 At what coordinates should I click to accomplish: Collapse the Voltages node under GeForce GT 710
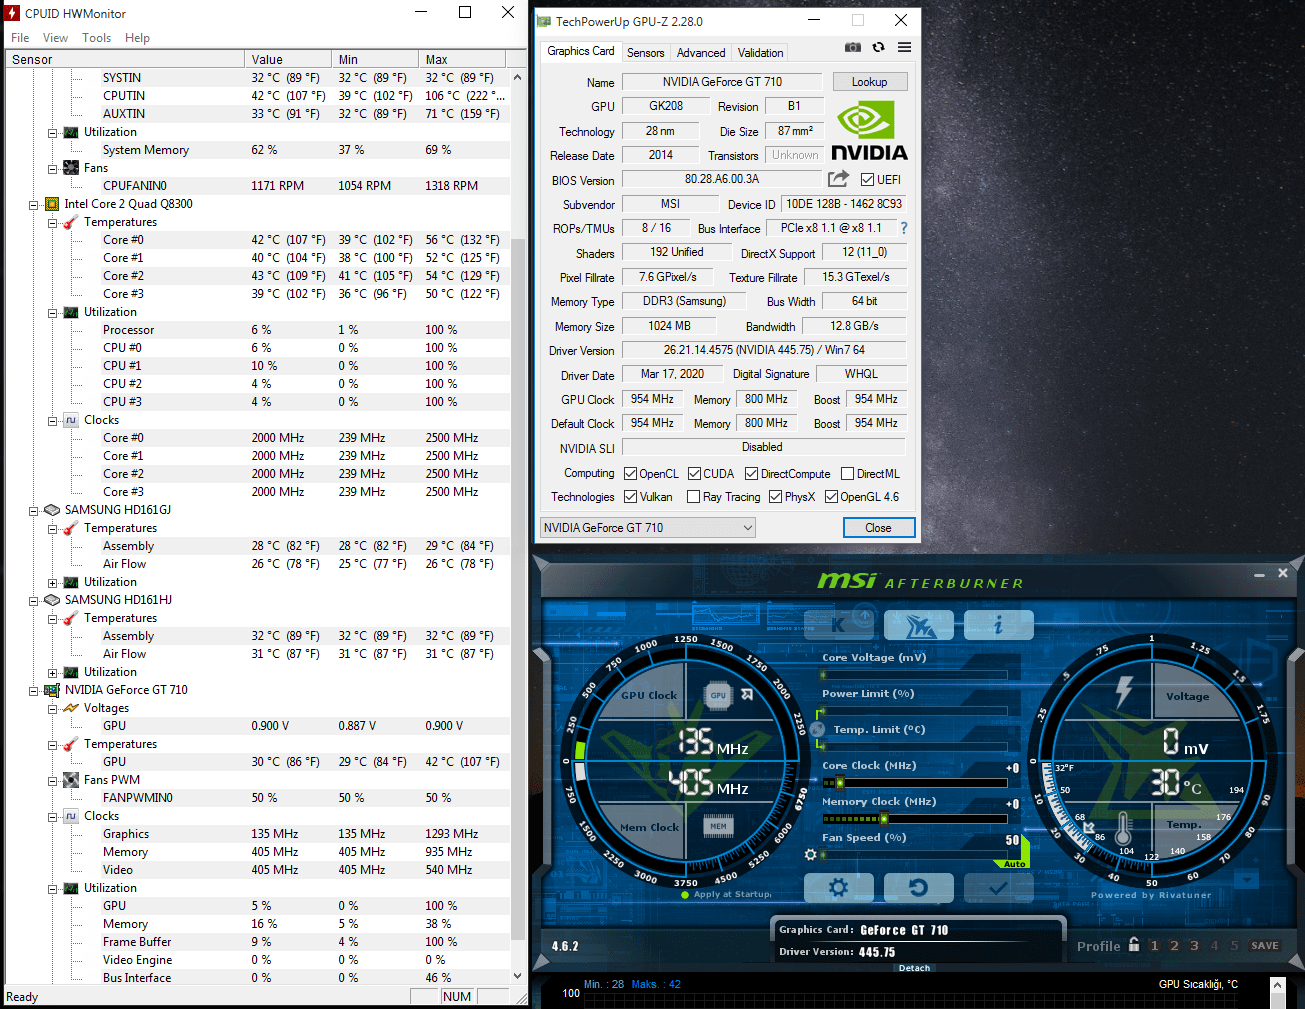(52, 708)
